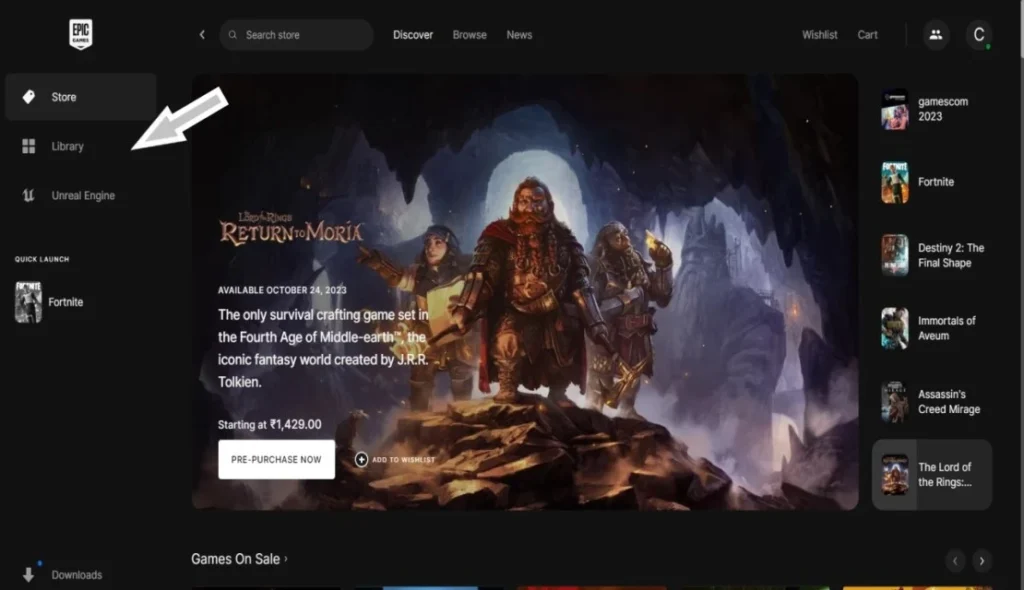Screen dimensions: 1024x590
Task: Click the Immortals of Aveum label
Action: (x=946, y=328)
